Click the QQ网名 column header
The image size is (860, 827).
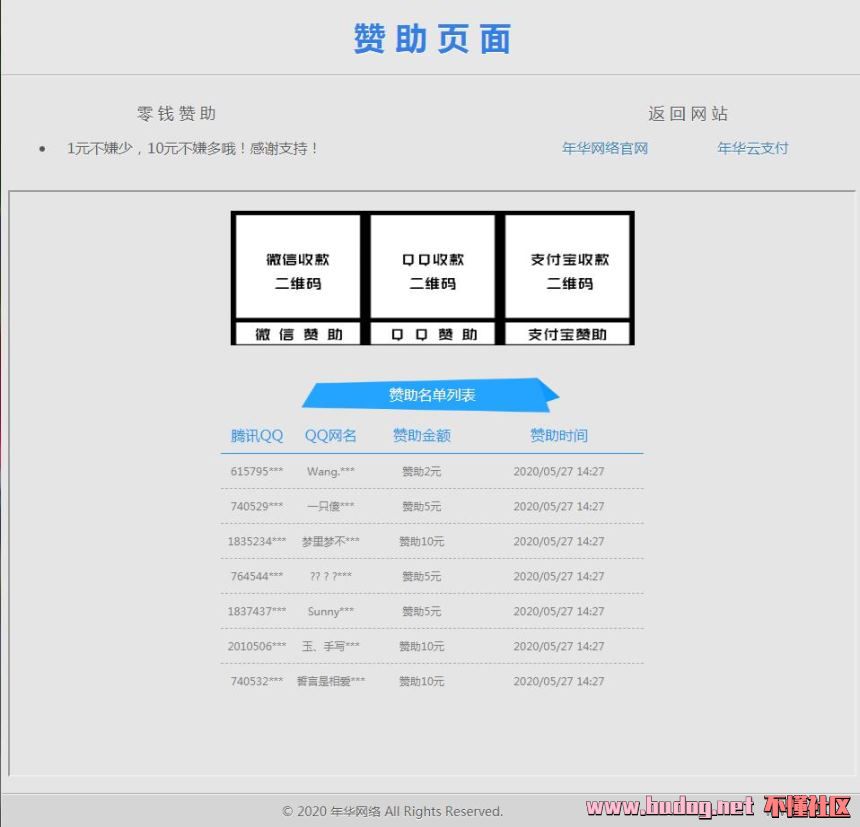pyautogui.click(x=331, y=436)
